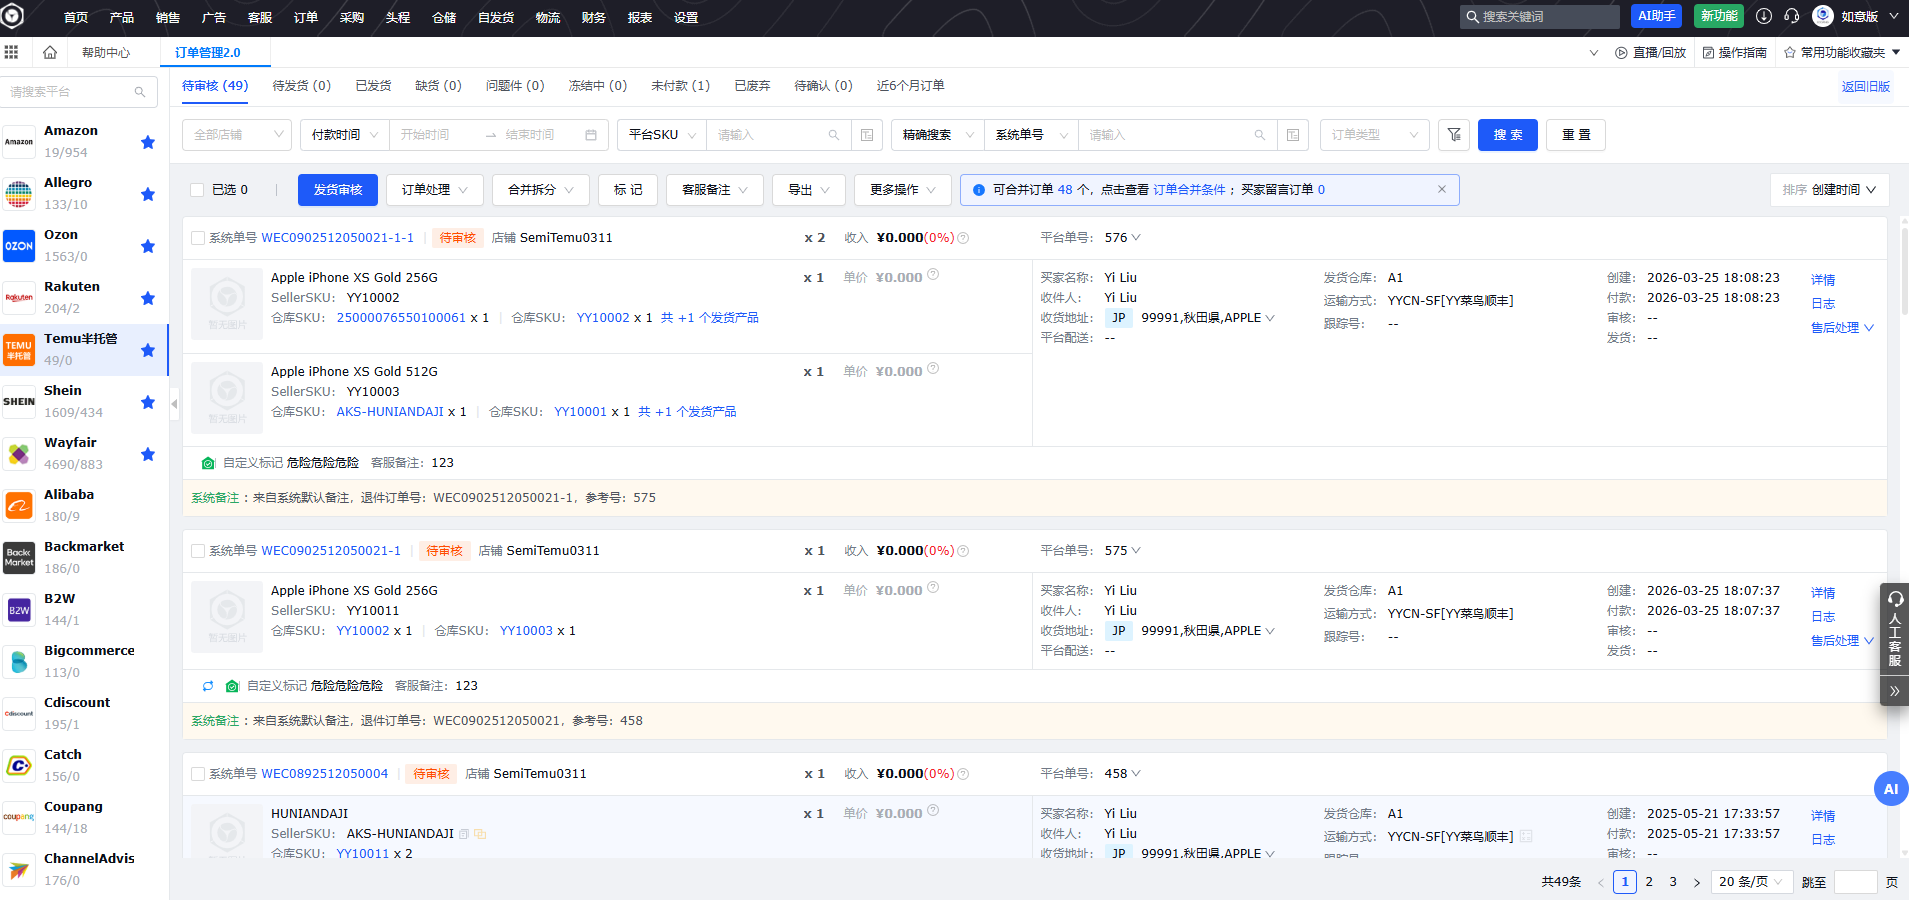Open the 物流 top menu
This screenshot has width=1909, height=900.
point(547,17)
